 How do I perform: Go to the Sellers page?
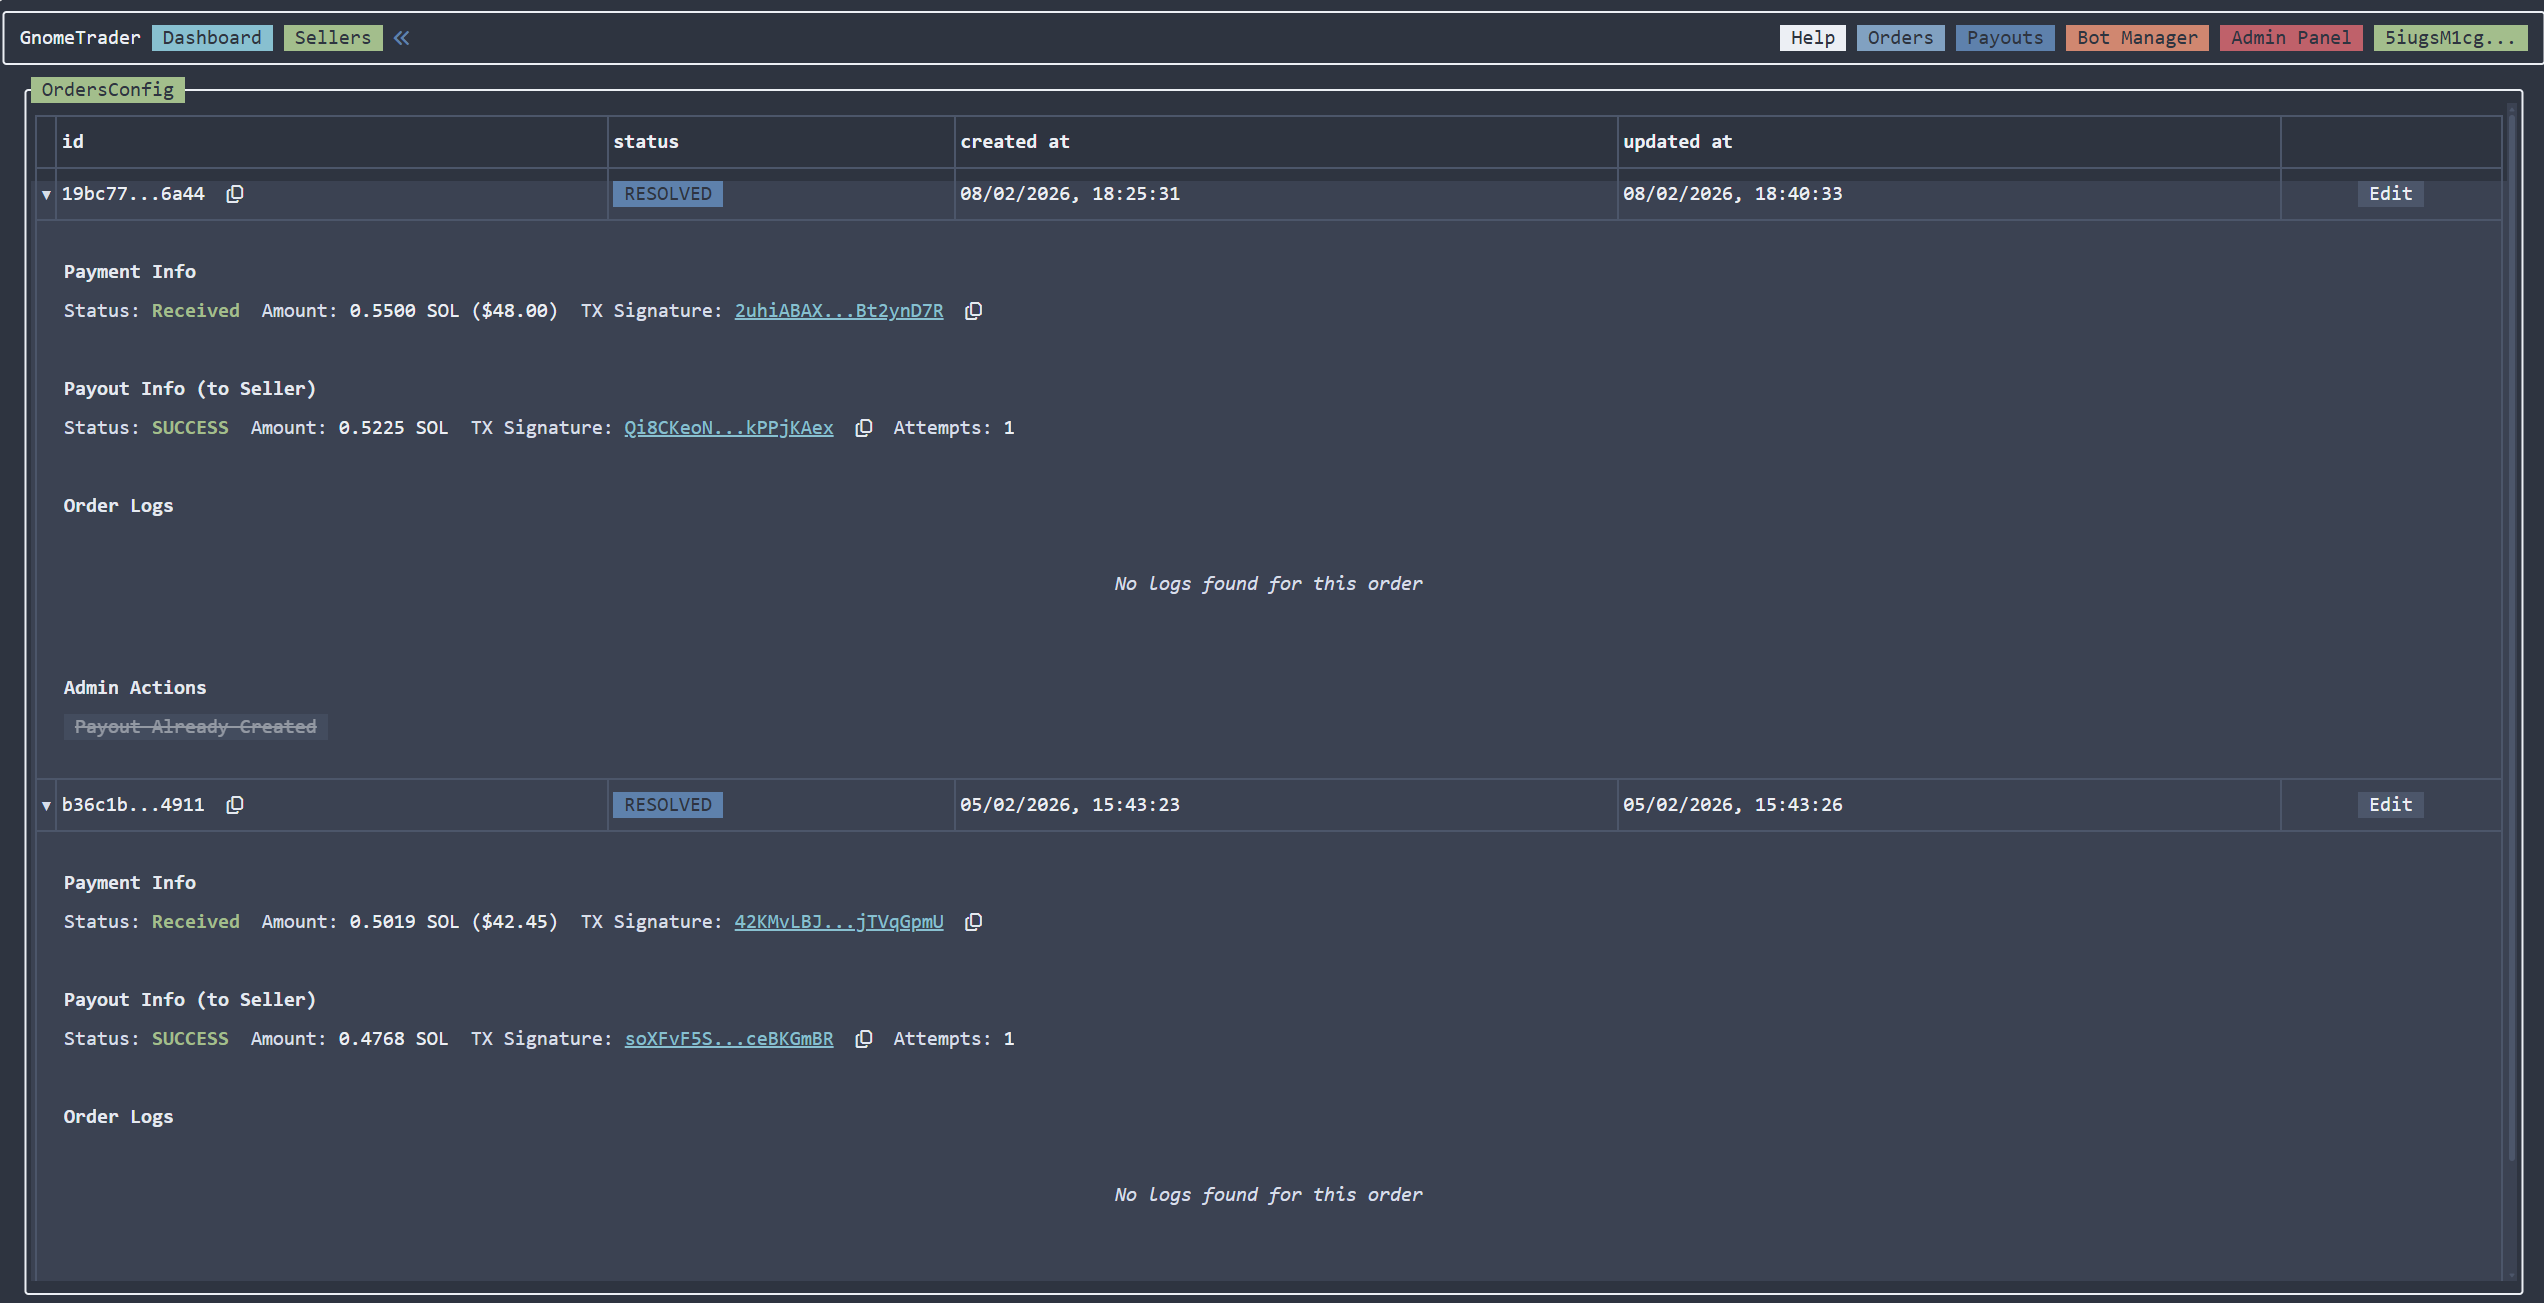point(333,38)
